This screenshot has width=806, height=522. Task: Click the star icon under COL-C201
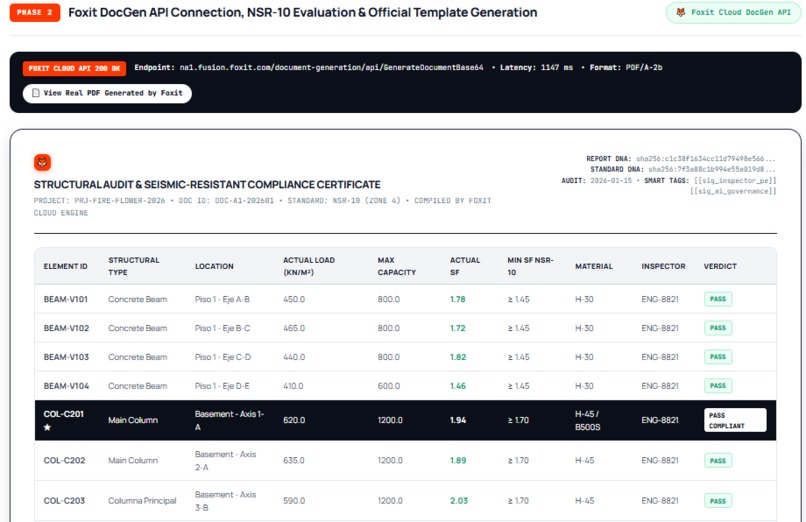(47, 427)
